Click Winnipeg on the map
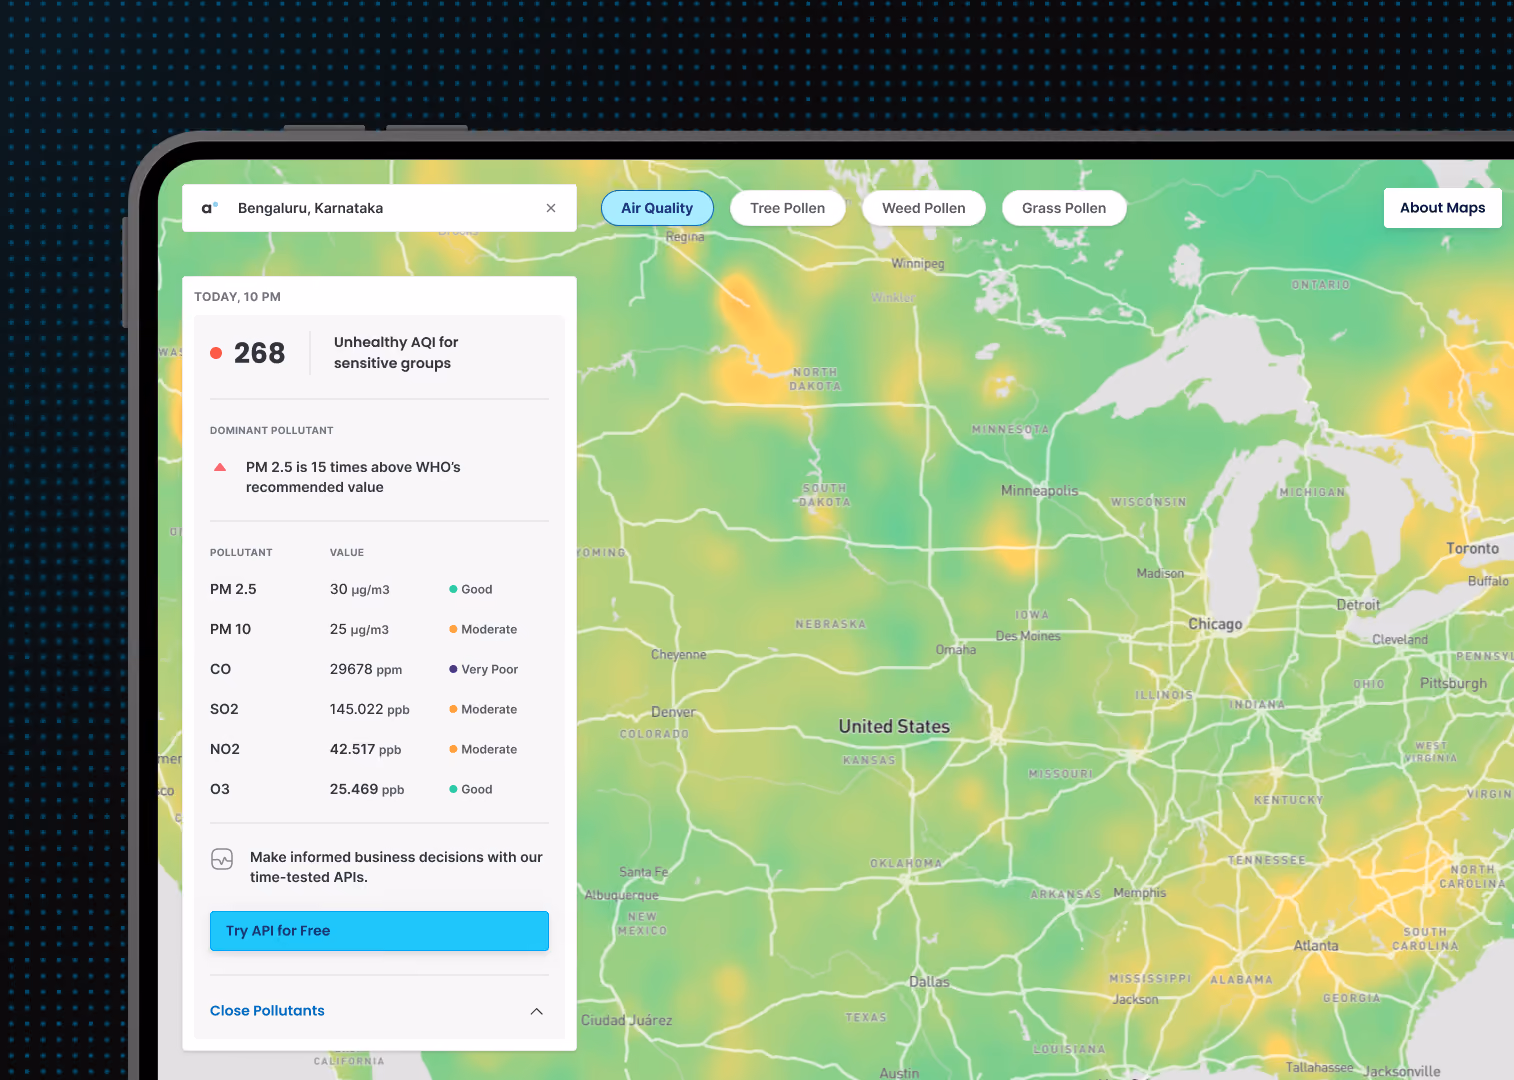Screen dimensions: 1514x1080 (x=918, y=264)
